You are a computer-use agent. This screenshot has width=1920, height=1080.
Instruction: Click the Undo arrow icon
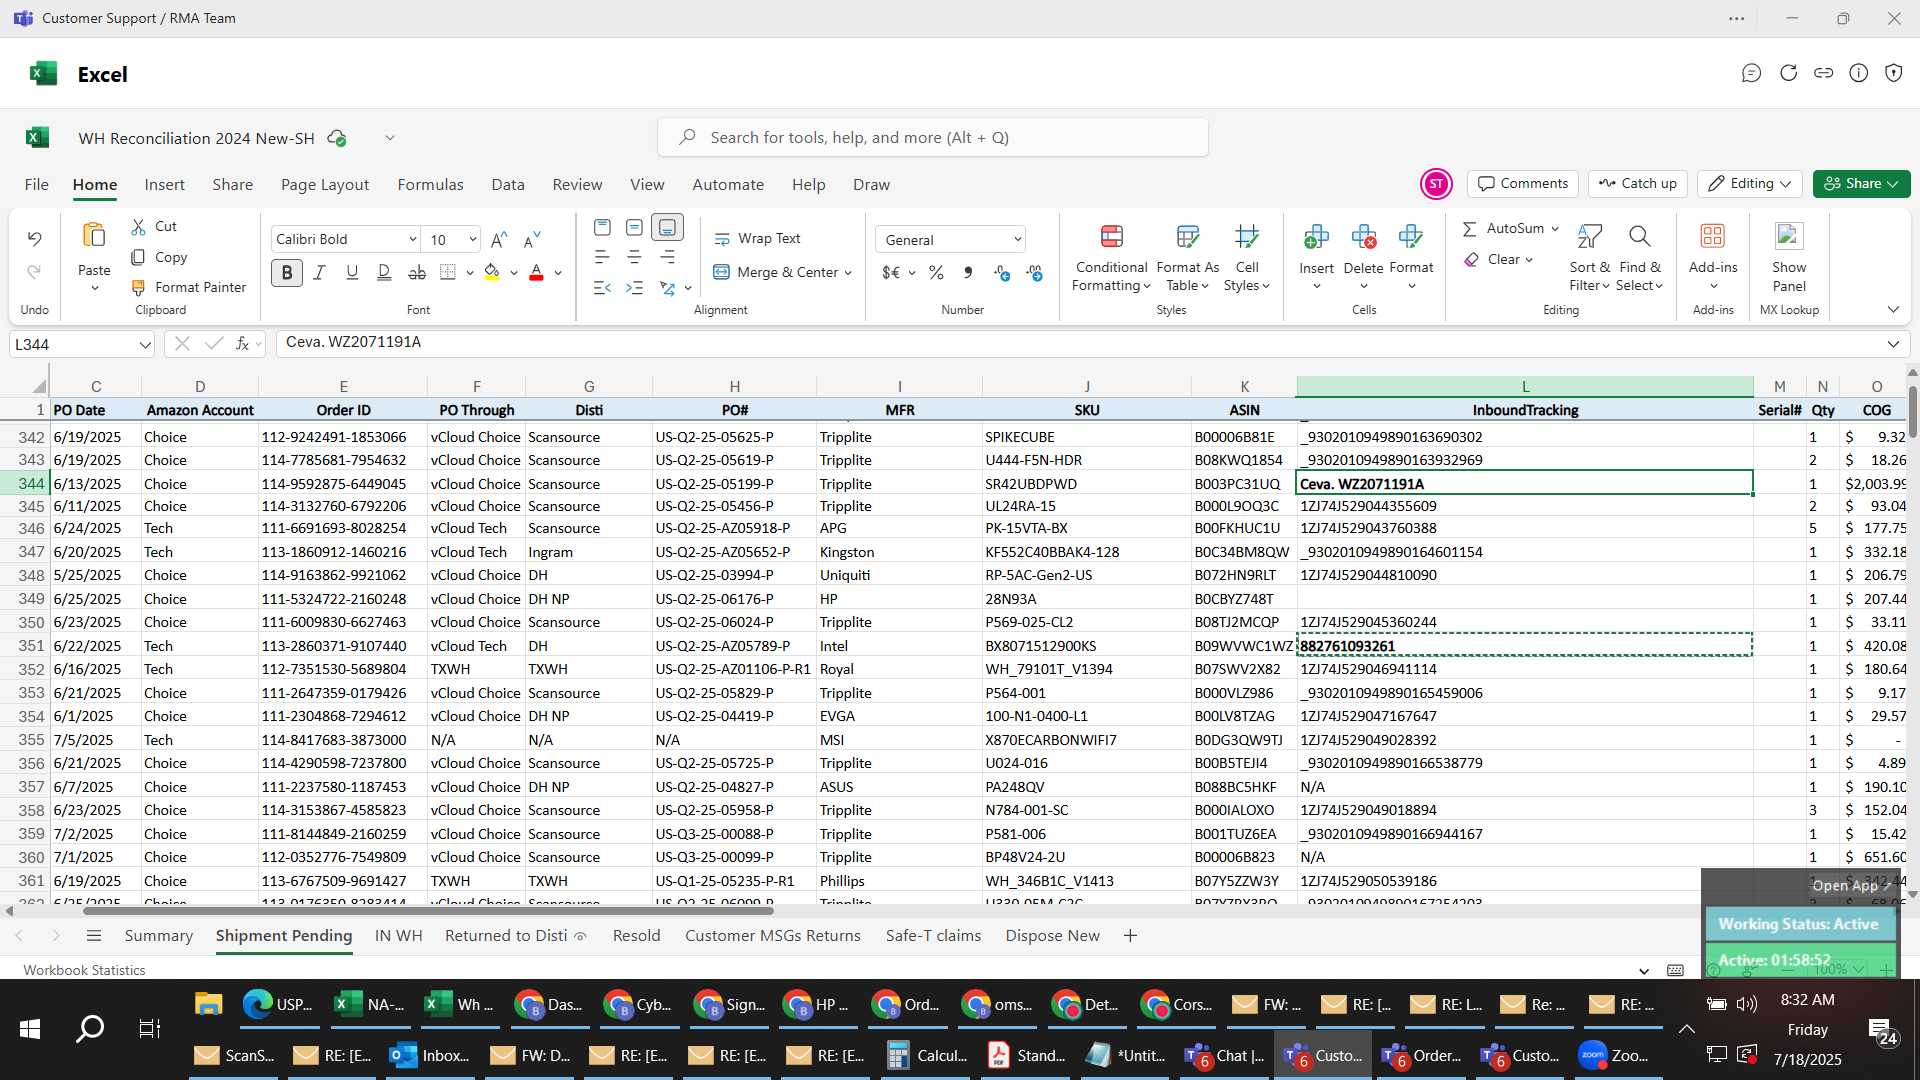(34, 238)
